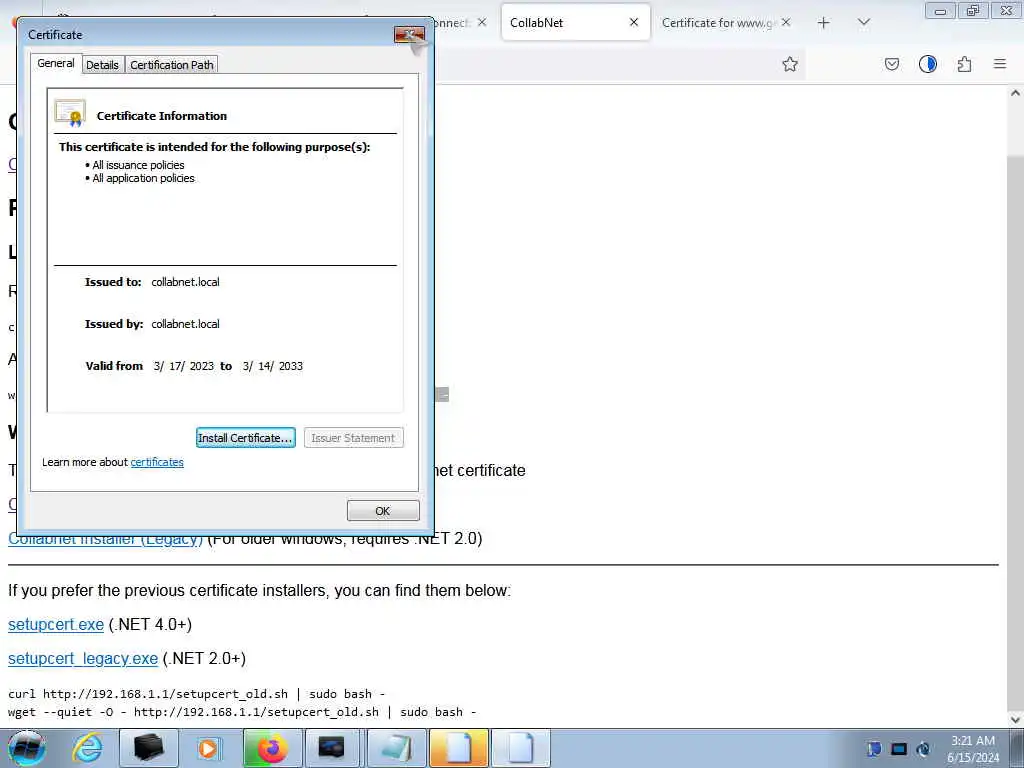The image size is (1024, 768).
Task: Open the dark monitor app in the taskbar
Action: pyautogui.click(x=333, y=748)
